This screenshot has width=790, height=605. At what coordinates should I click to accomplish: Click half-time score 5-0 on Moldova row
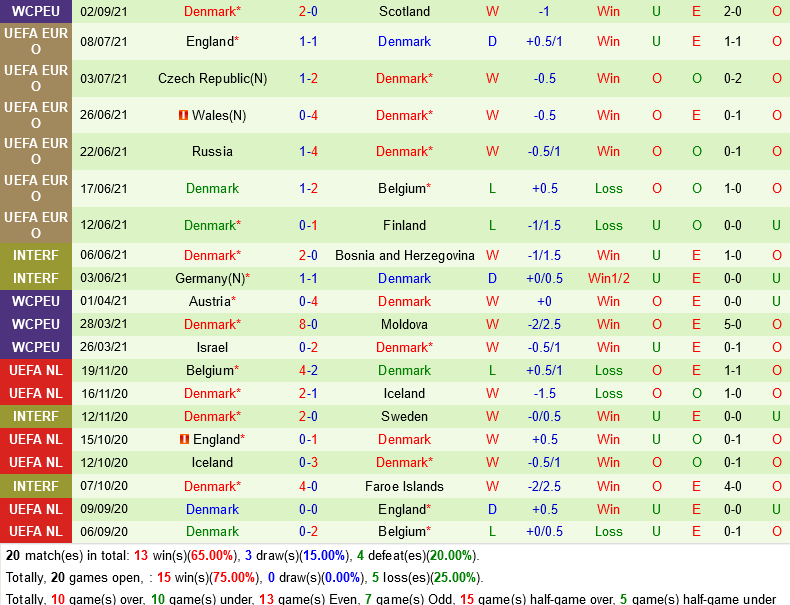click(x=733, y=324)
